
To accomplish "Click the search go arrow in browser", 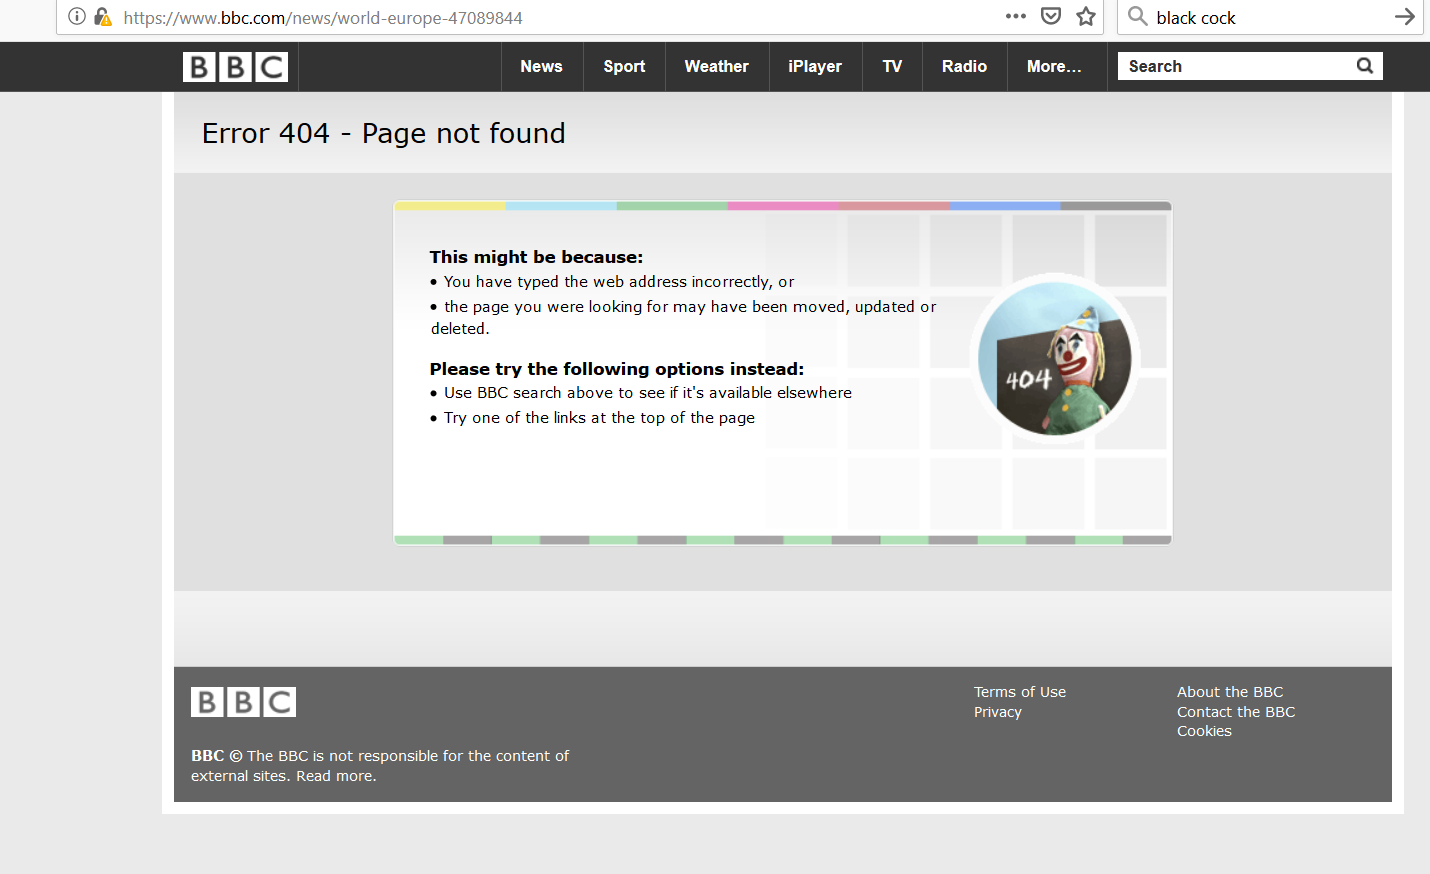I will 1405,16.
